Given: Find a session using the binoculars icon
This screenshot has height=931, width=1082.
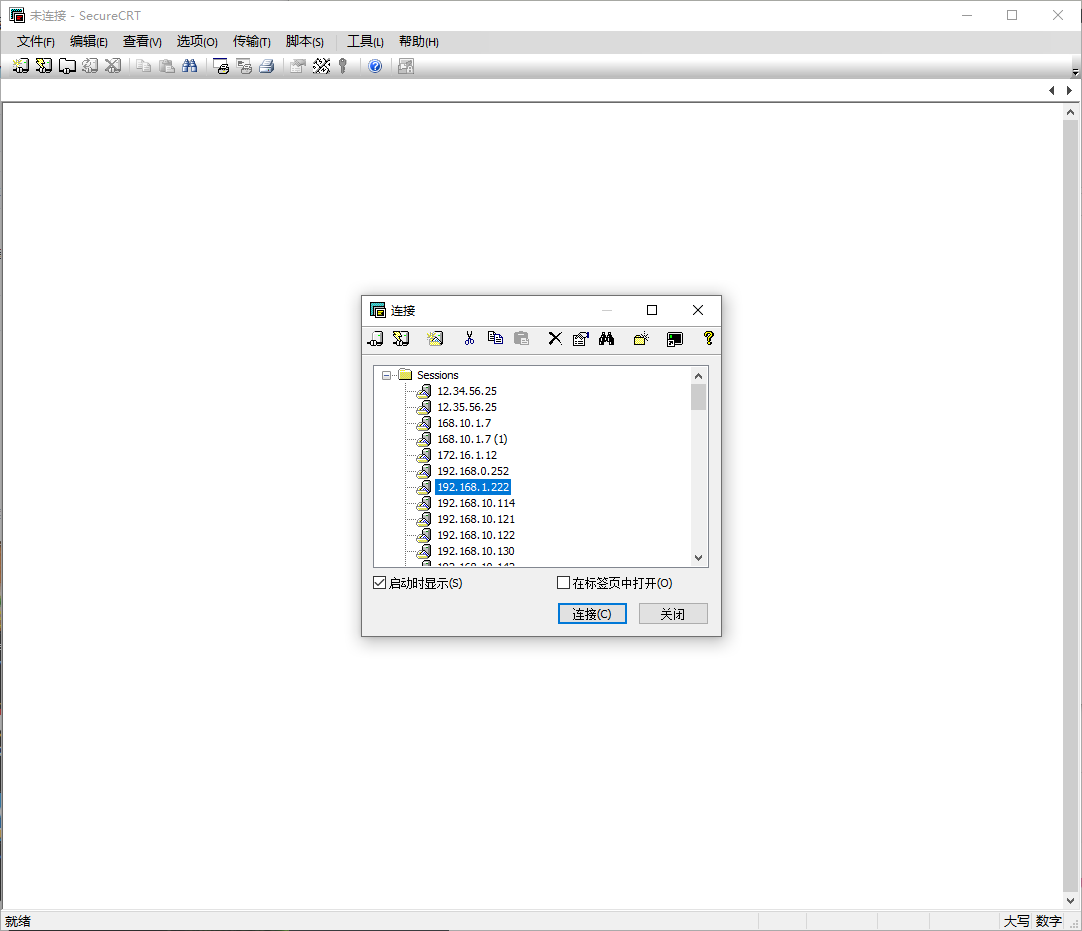Looking at the screenshot, I should 607,338.
